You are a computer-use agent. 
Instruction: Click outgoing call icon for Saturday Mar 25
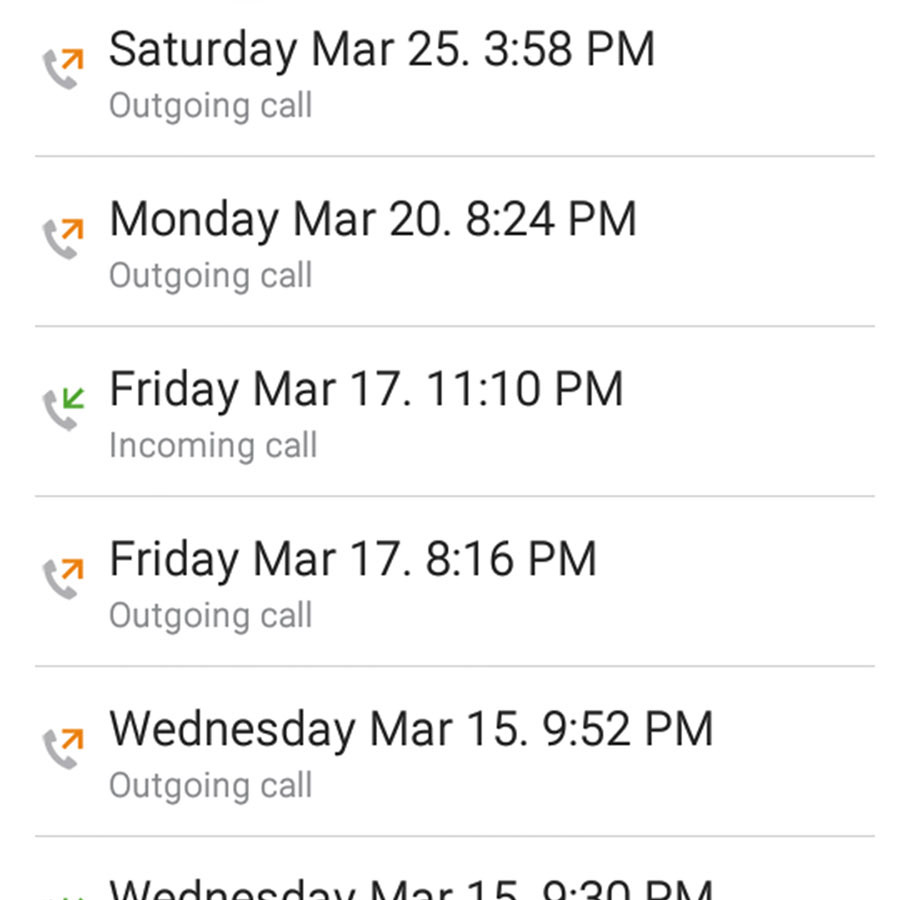click(x=63, y=70)
